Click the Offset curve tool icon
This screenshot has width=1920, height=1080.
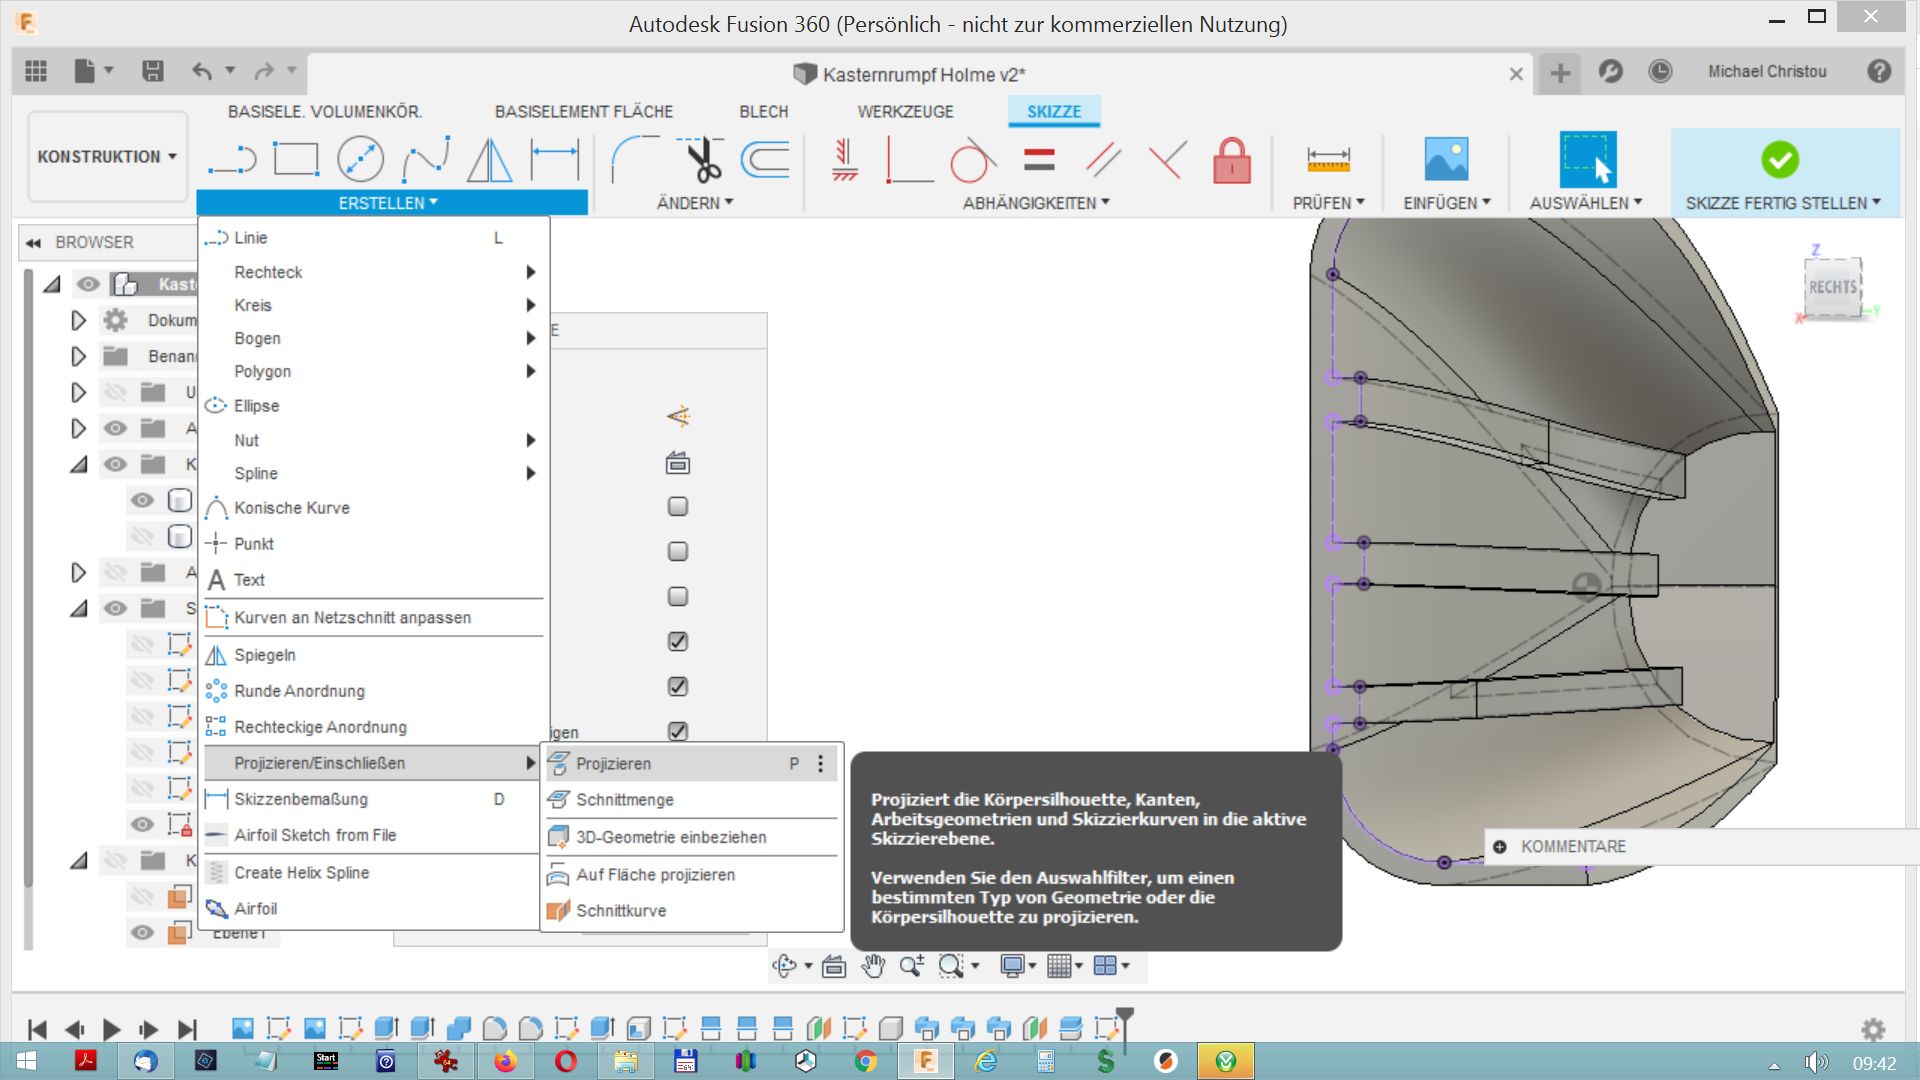point(766,160)
